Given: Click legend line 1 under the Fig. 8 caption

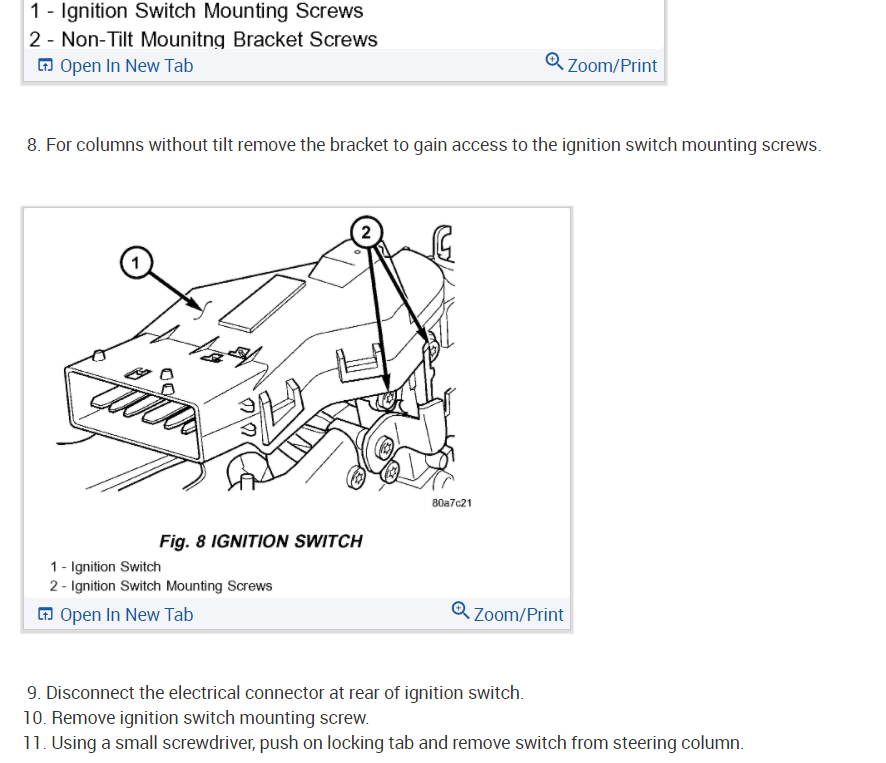Looking at the screenshot, I should click(x=106, y=566).
